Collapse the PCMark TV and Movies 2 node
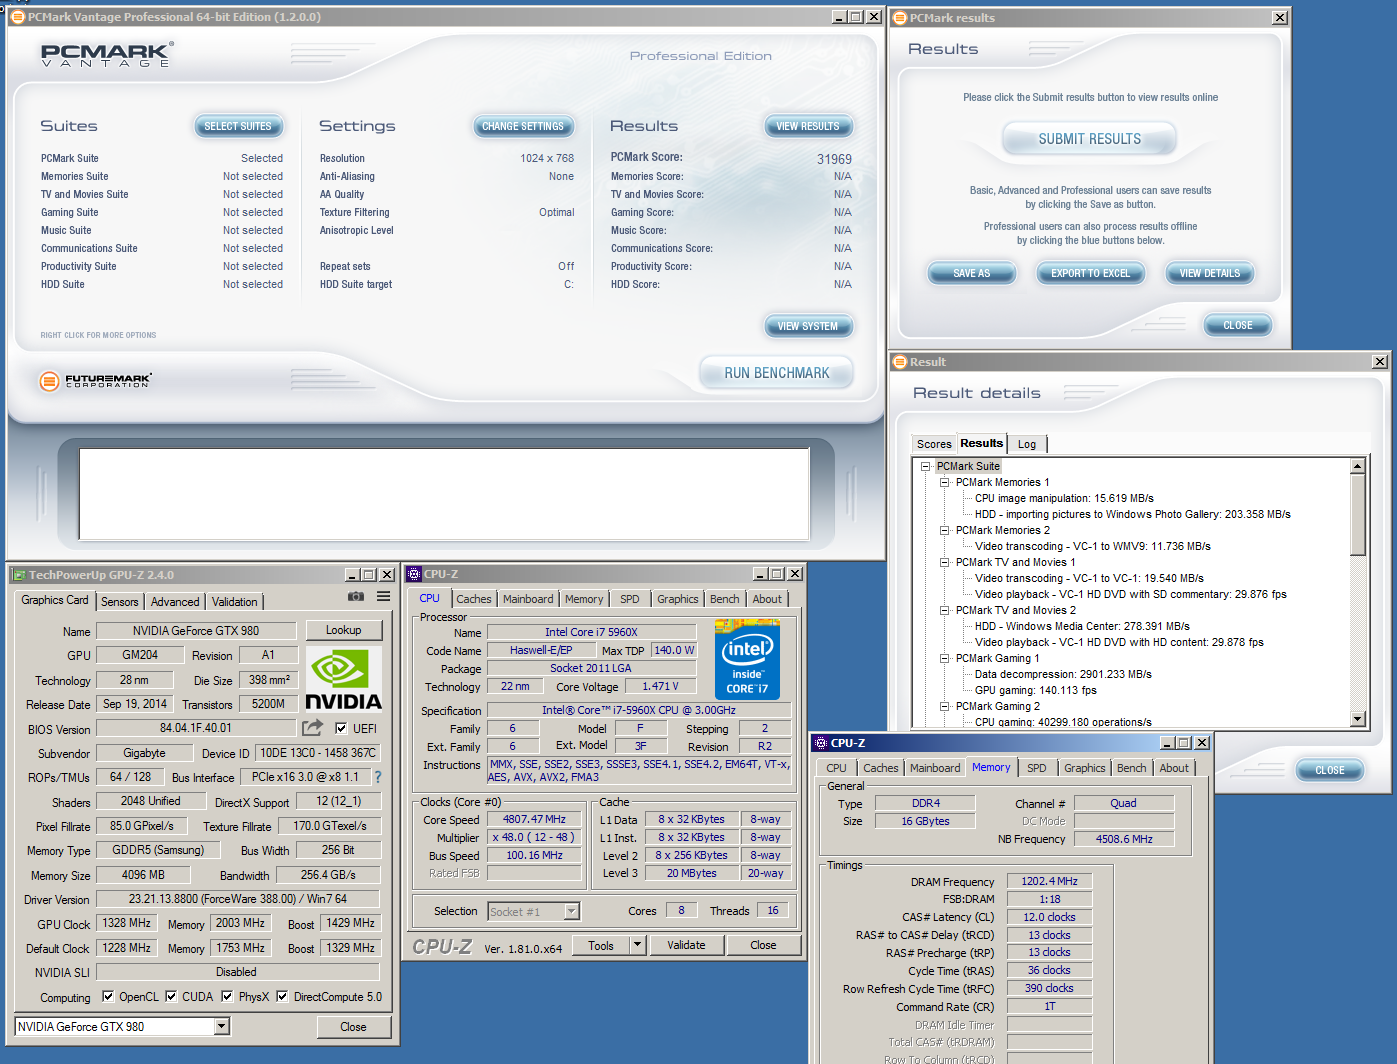This screenshot has width=1397, height=1064. tap(944, 611)
